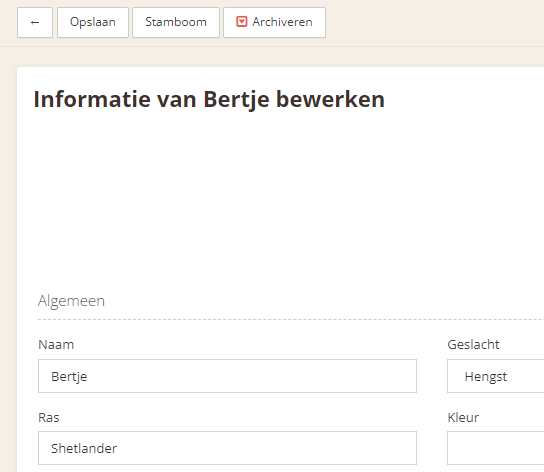Focus the Naam field containing Bertje
Screen dimensions: 544x472
click(227, 376)
